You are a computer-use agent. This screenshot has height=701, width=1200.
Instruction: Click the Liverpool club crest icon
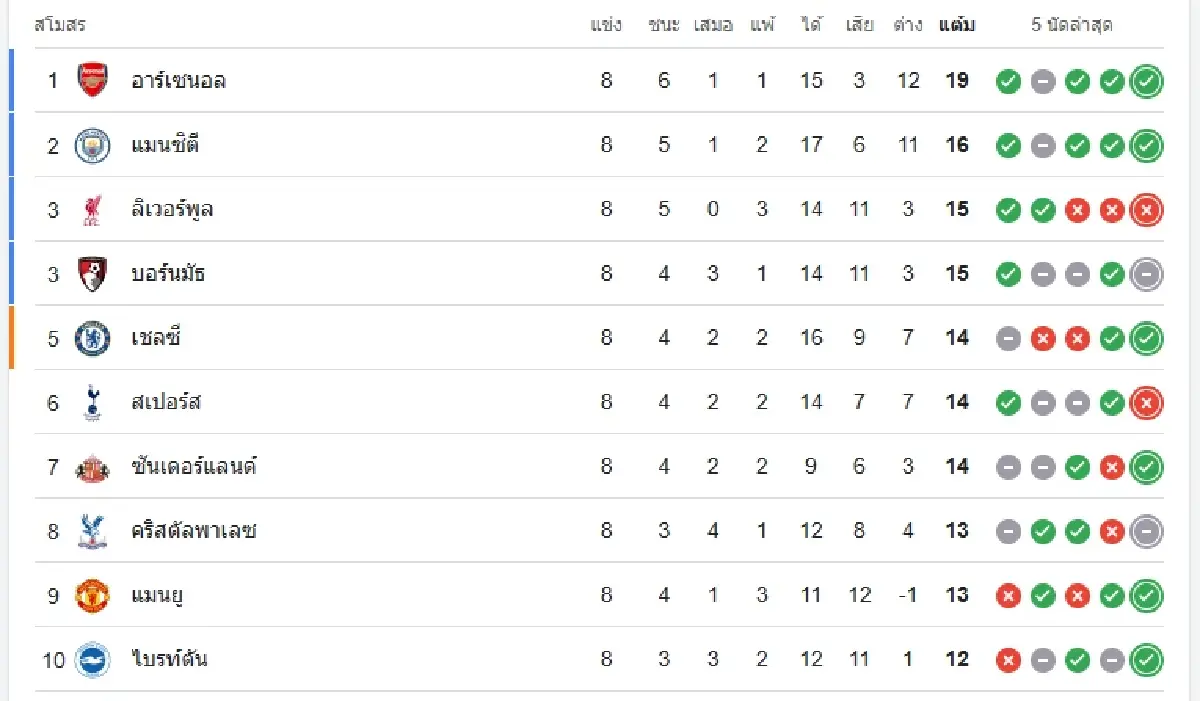(x=93, y=209)
